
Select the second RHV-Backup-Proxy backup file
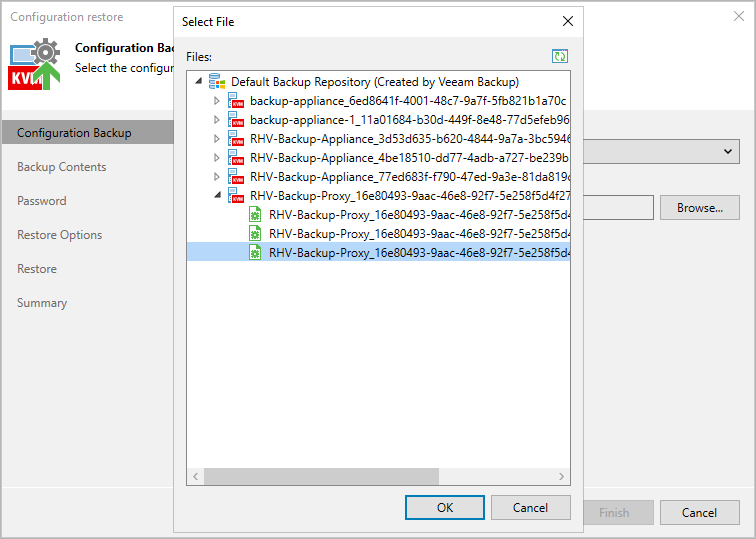pos(418,234)
